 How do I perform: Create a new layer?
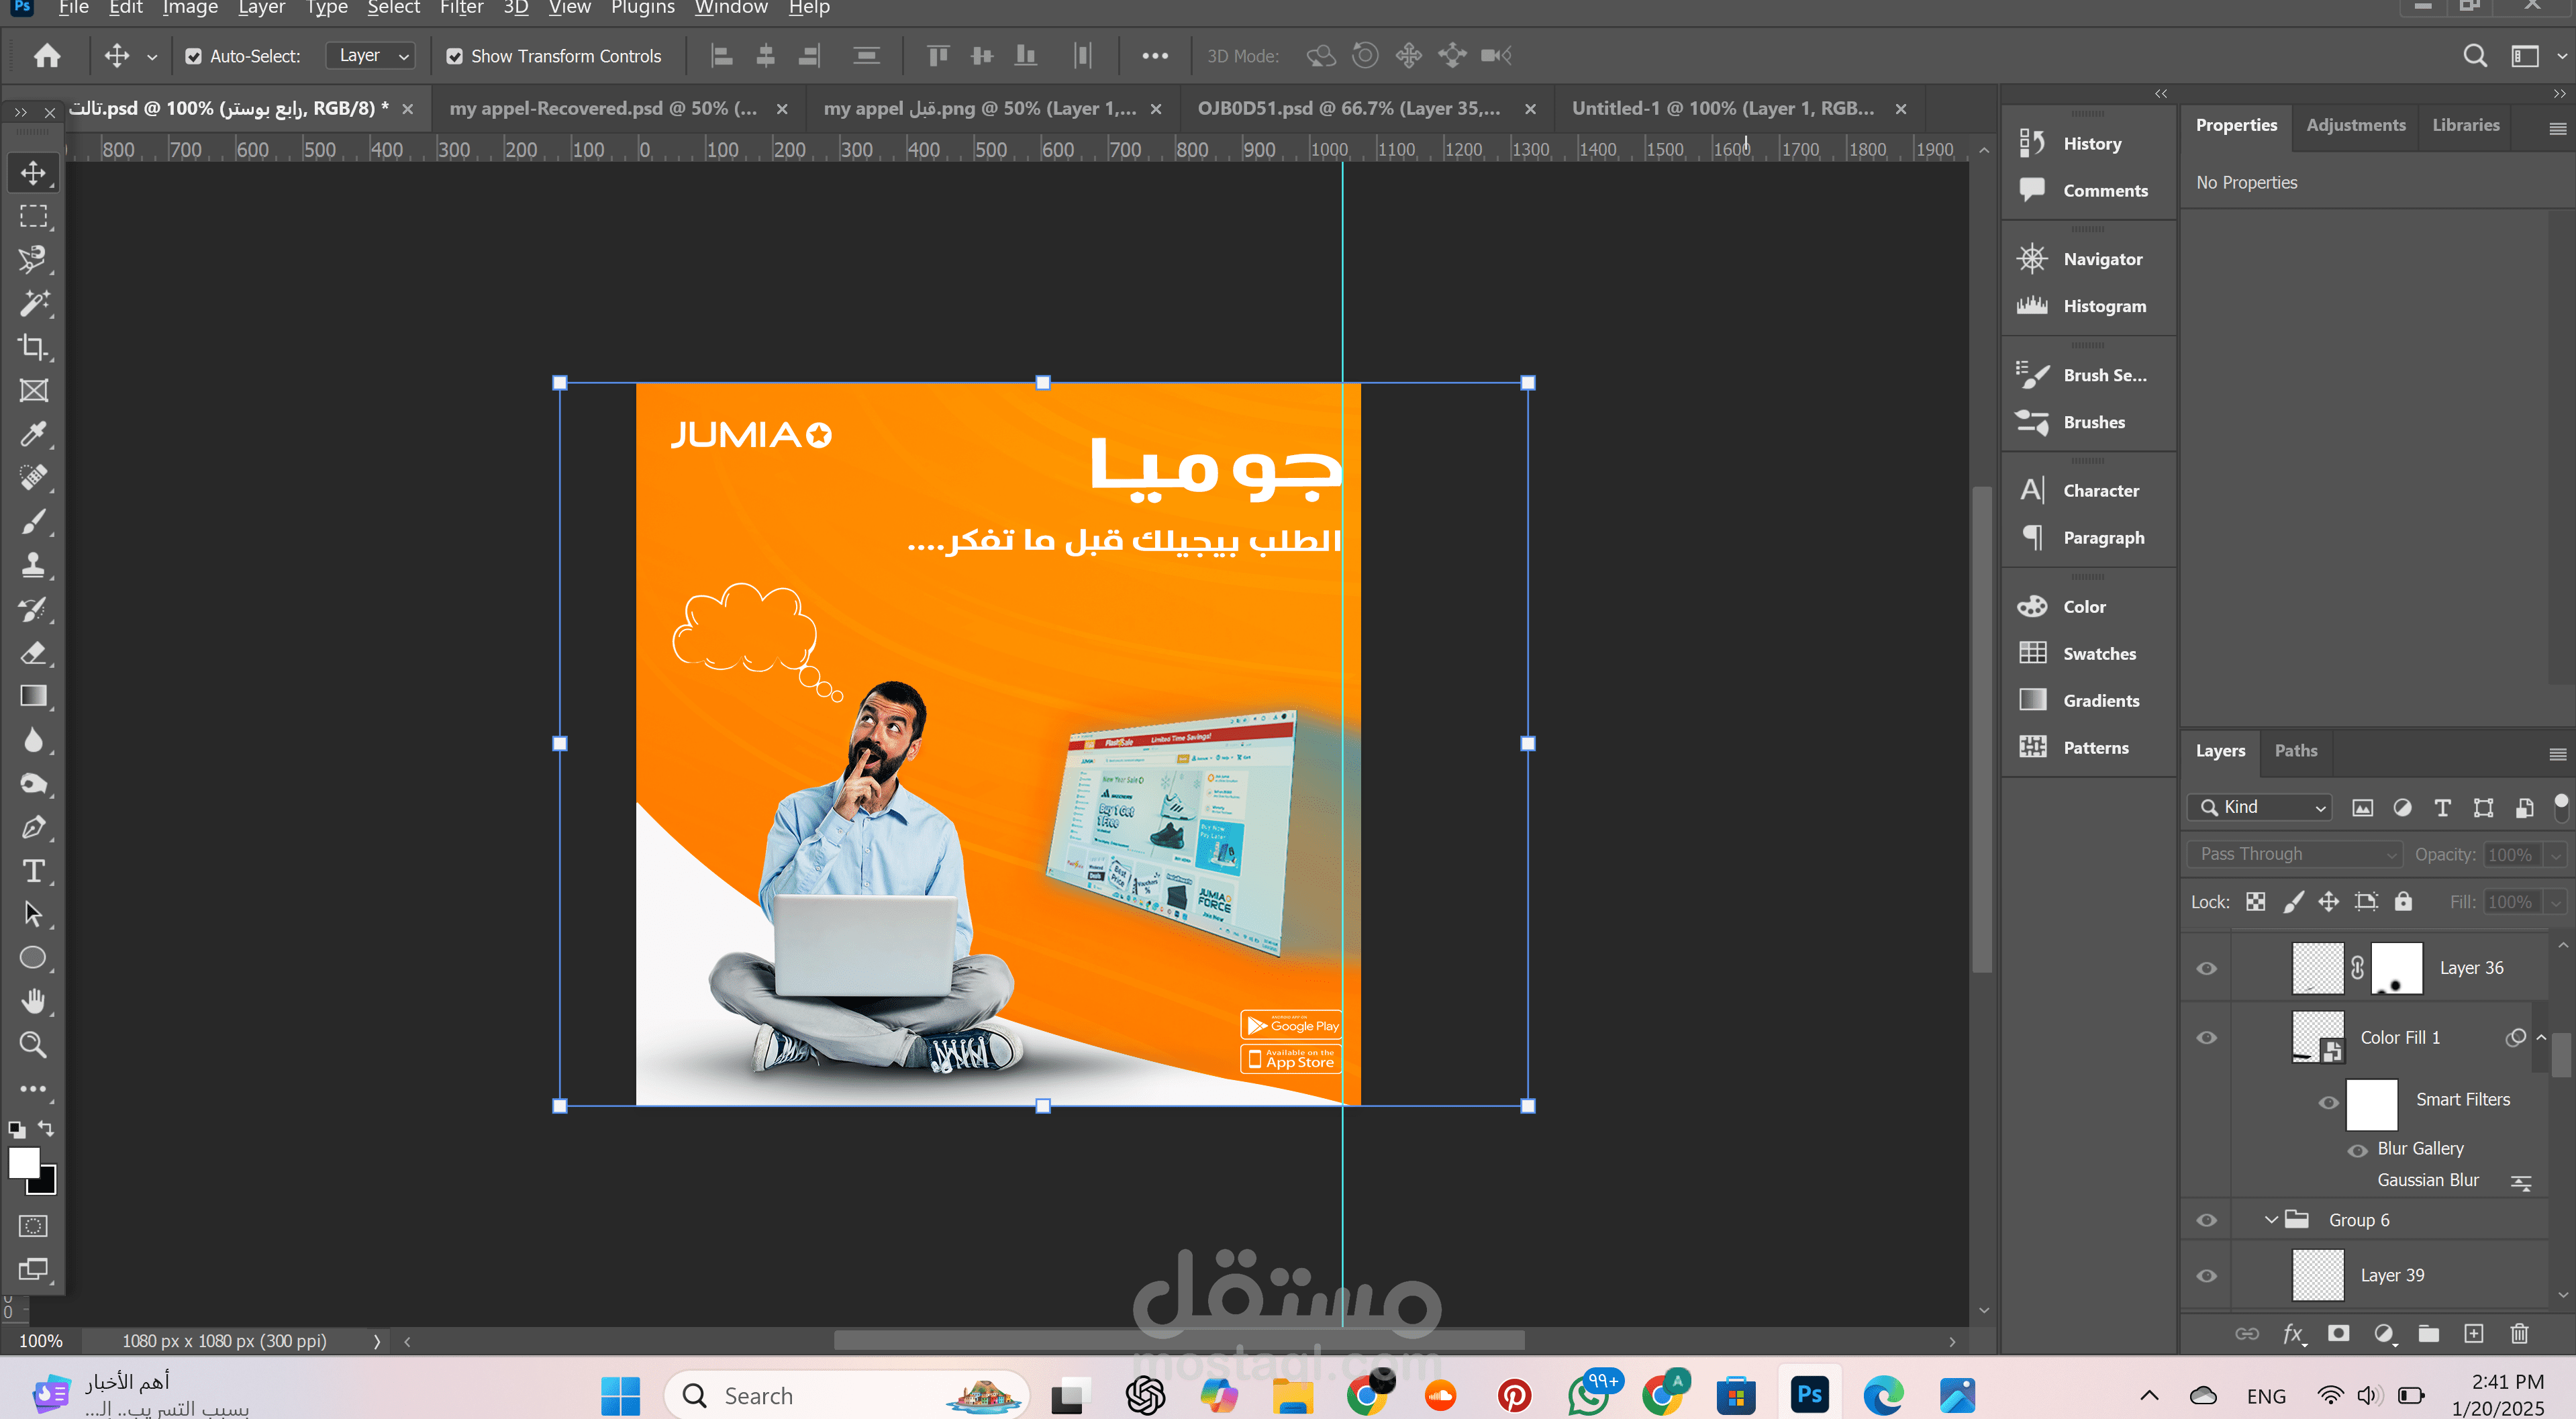(2474, 1333)
